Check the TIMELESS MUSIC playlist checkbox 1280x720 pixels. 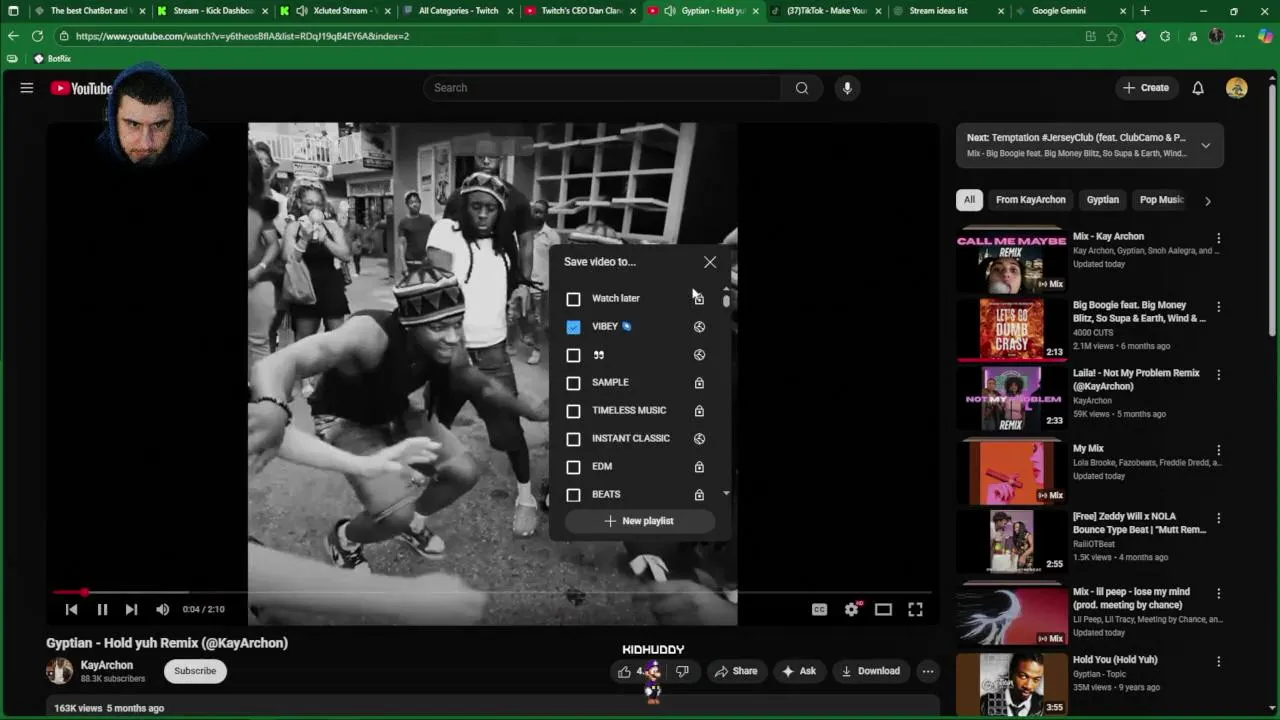click(573, 411)
